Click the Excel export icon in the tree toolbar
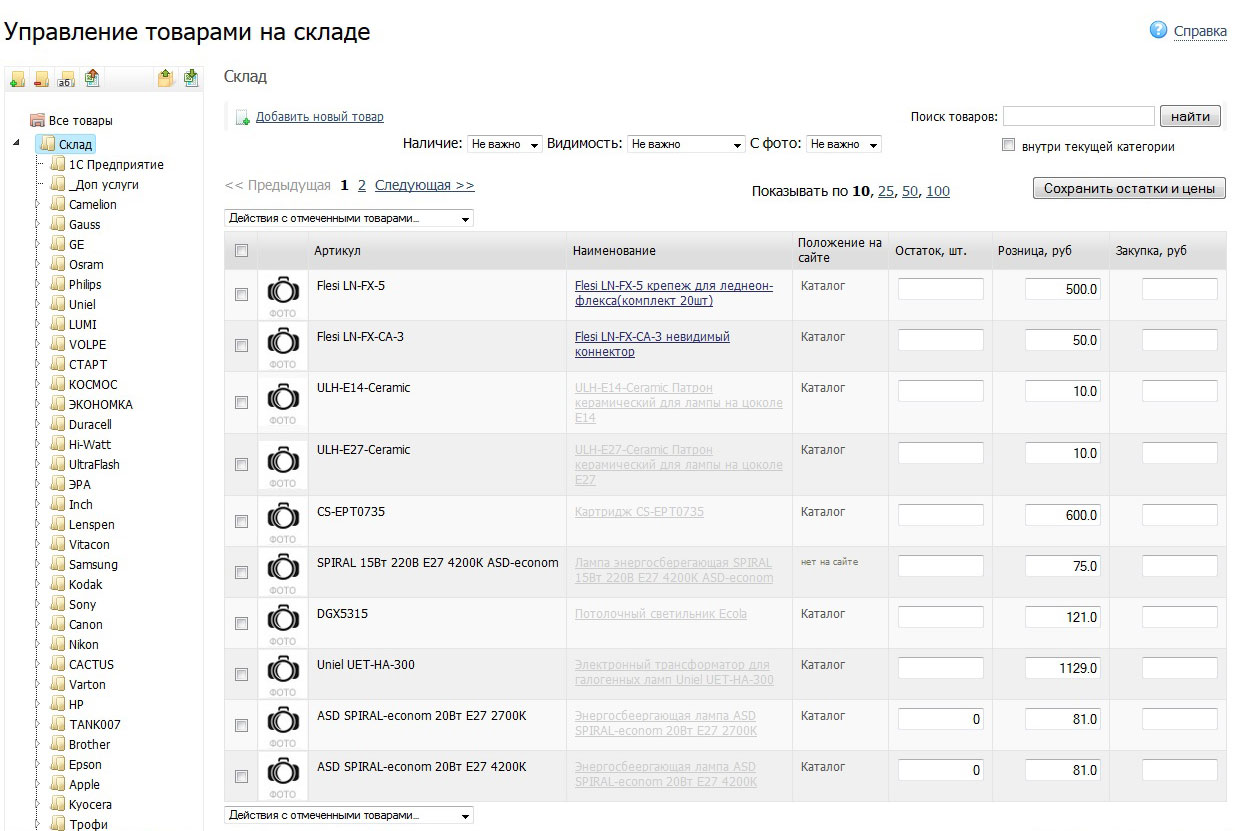The width and height of the screenshot is (1235, 831). (x=92, y=78)
